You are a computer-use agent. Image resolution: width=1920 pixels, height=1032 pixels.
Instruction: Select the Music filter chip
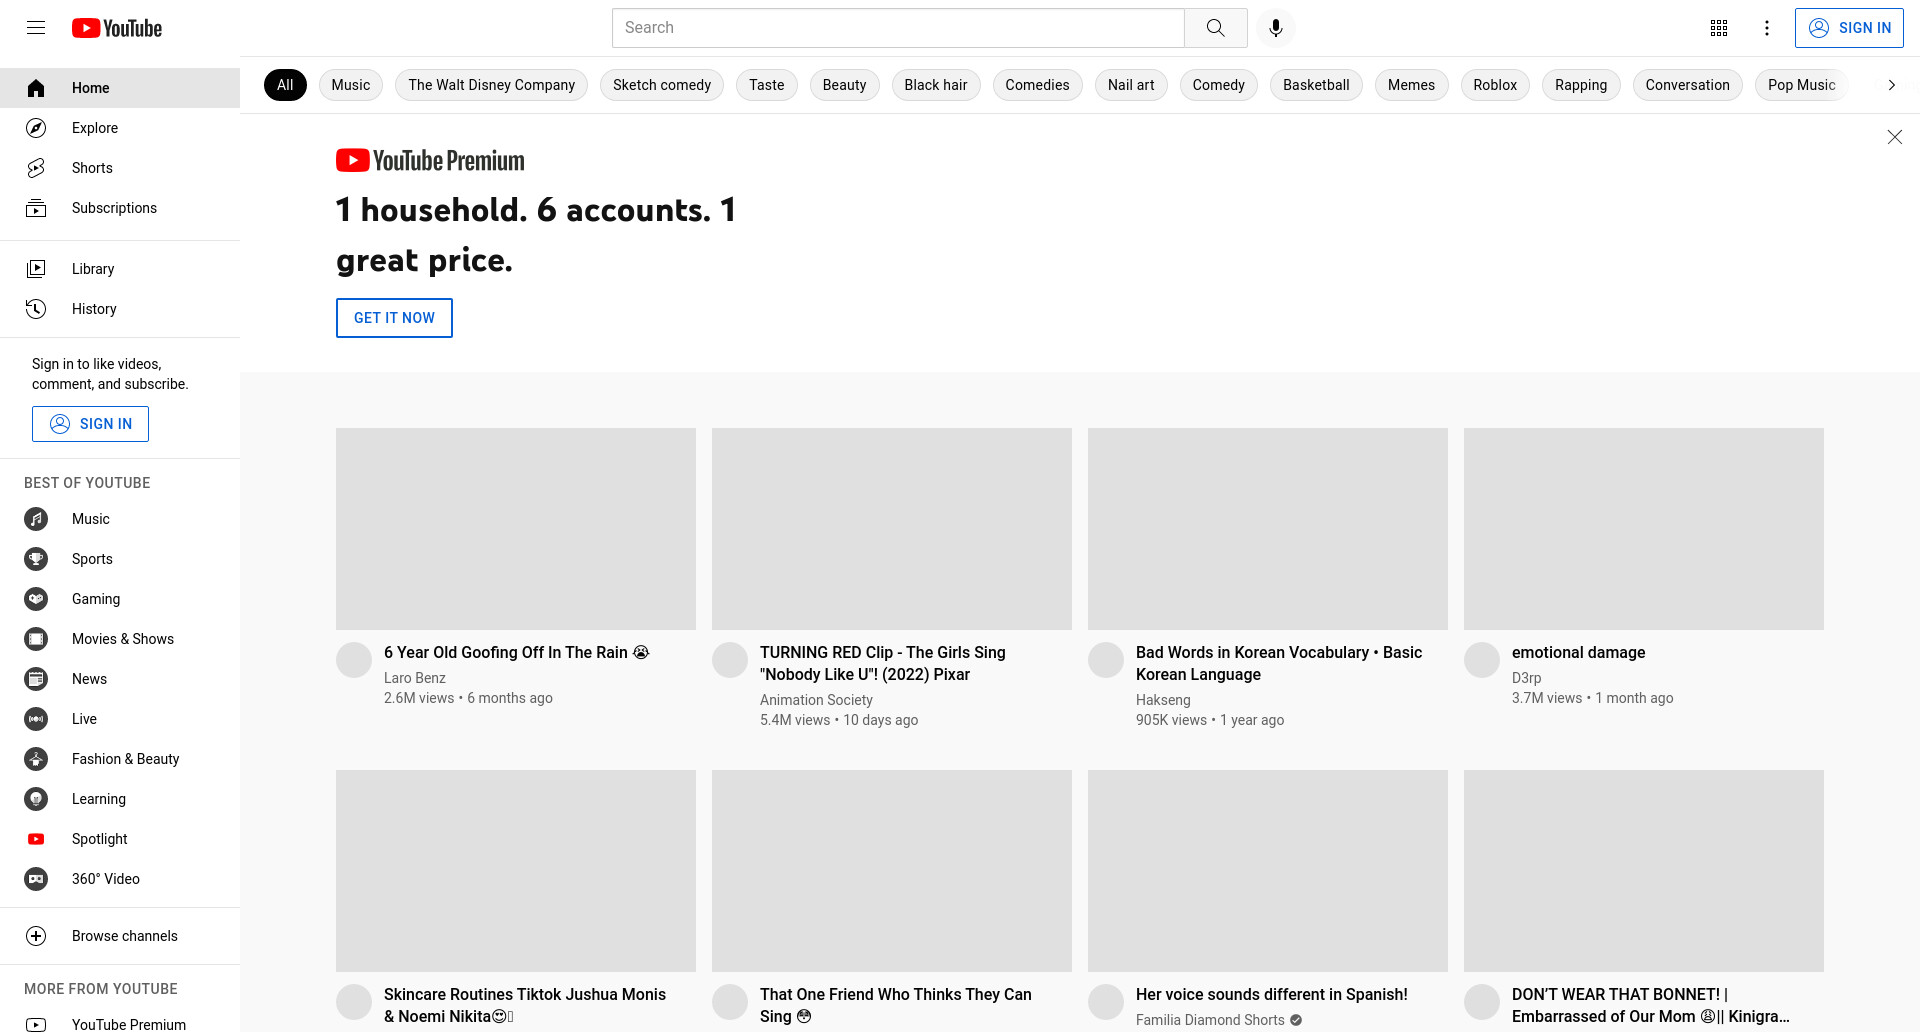click(x=351, y=85)
